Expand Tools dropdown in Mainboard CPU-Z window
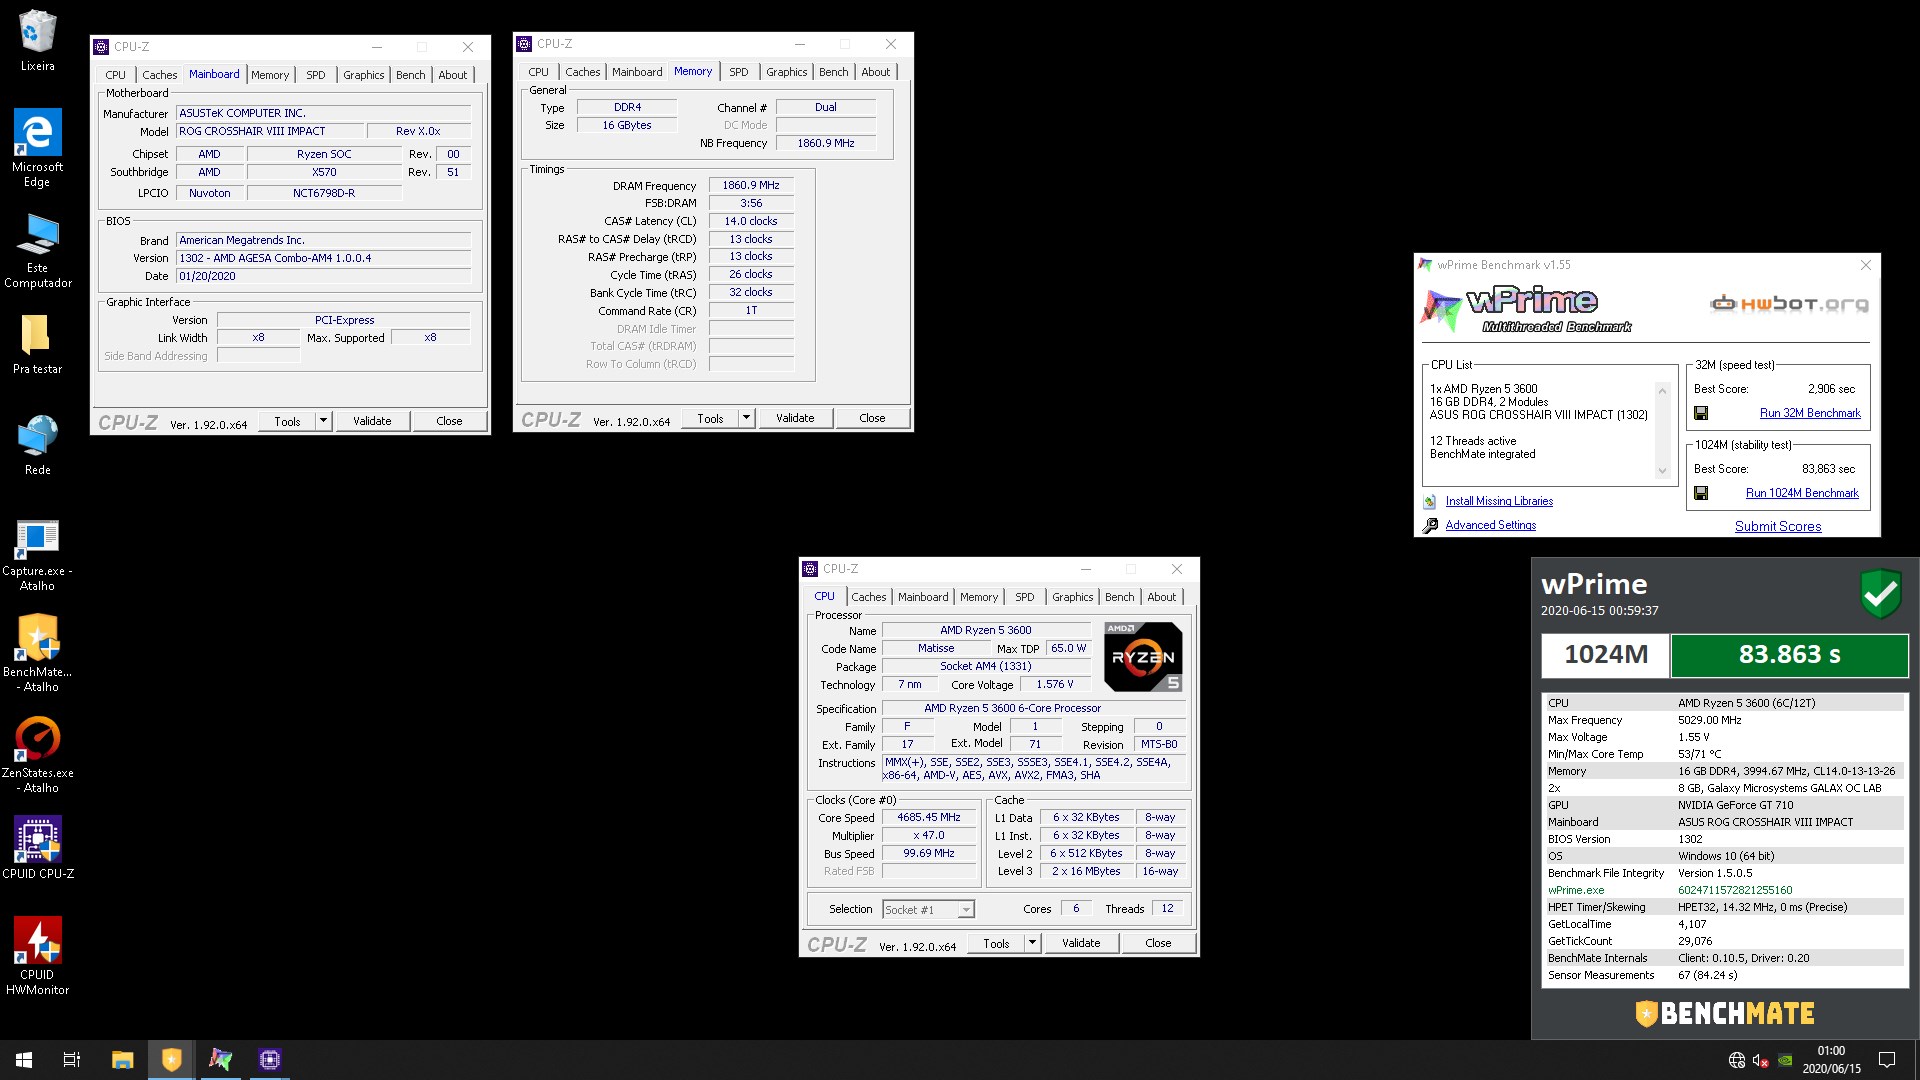 323,421
